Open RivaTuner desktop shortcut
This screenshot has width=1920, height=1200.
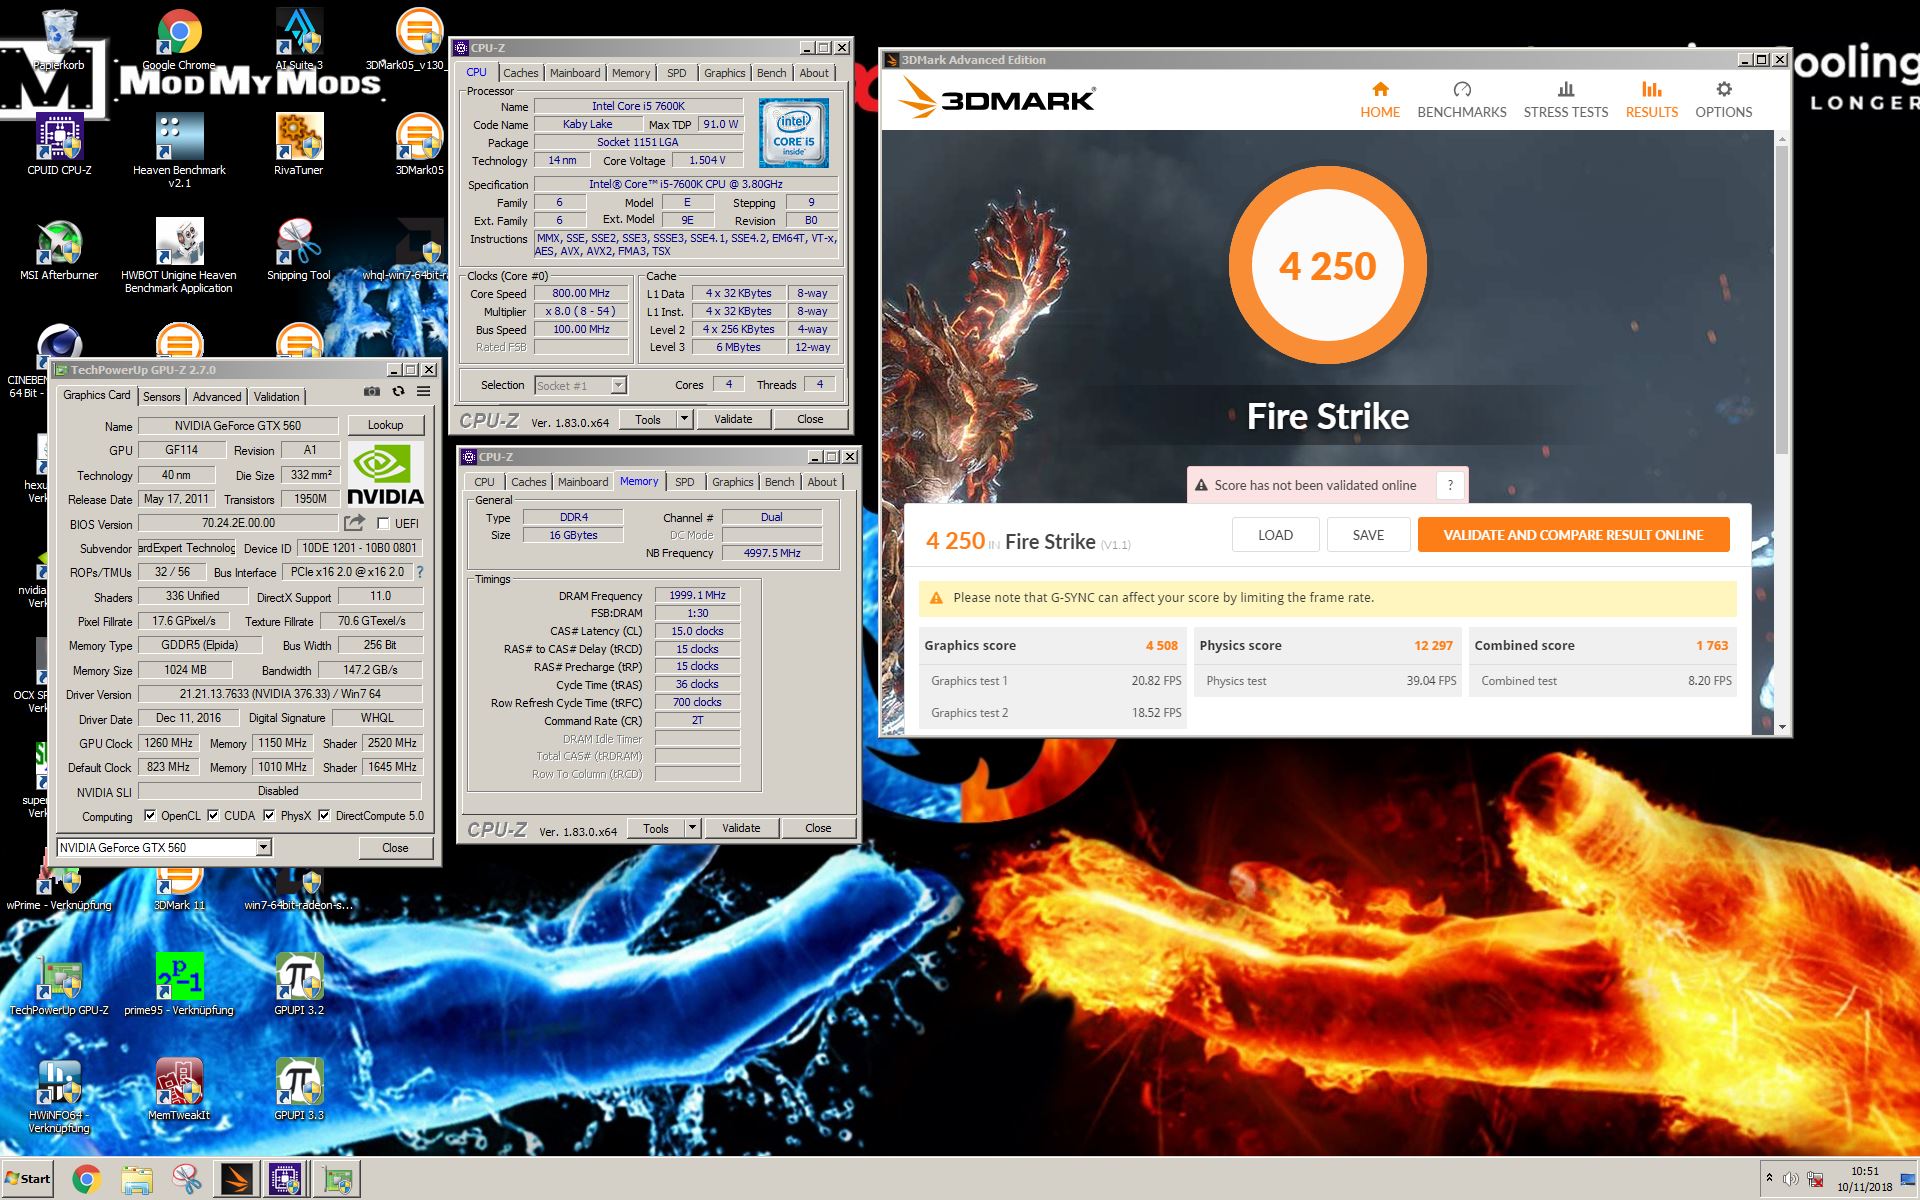[298, 145]
